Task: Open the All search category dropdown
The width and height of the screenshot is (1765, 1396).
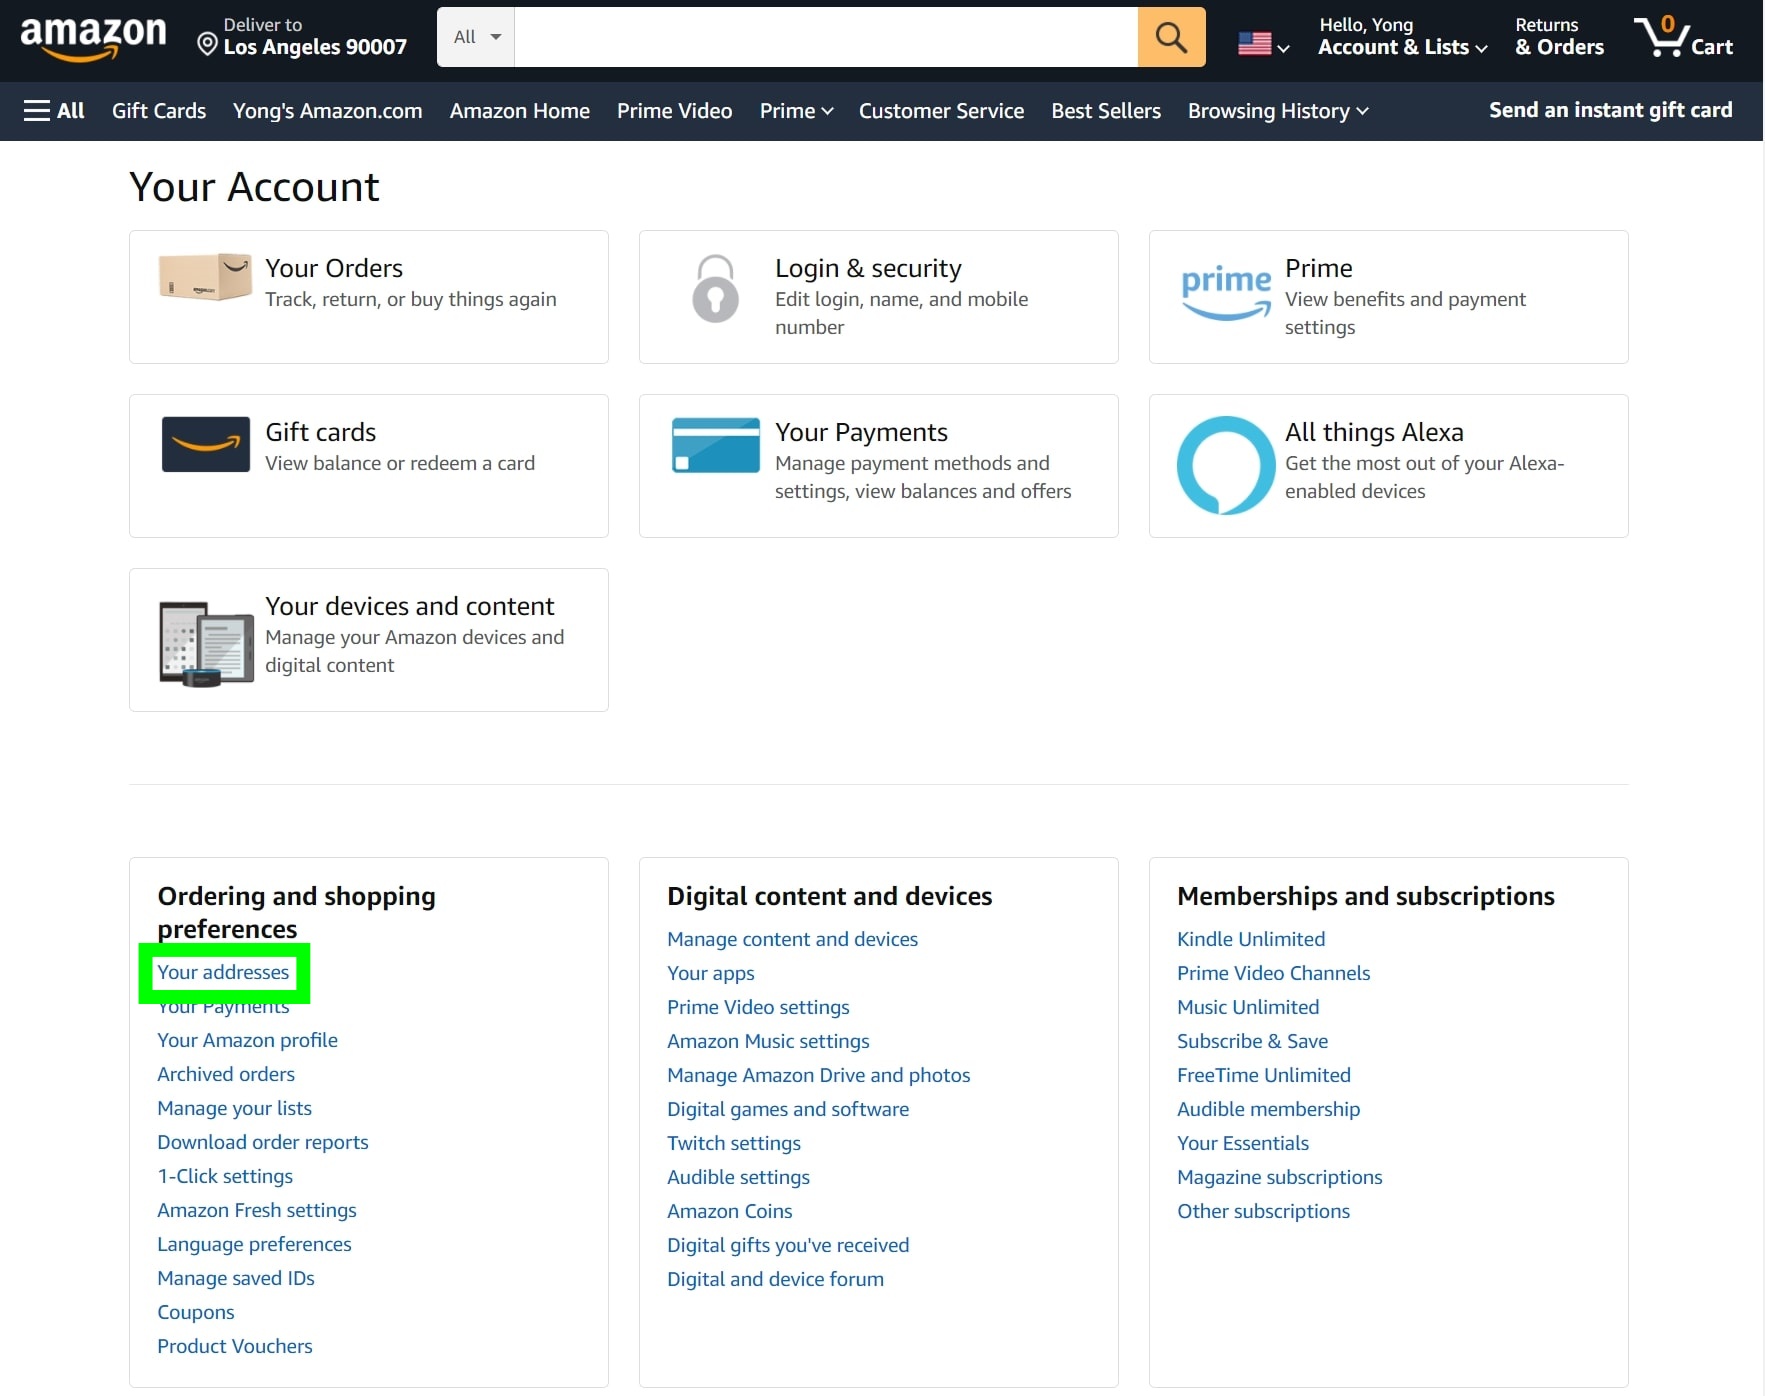Action: coord(476,37)
